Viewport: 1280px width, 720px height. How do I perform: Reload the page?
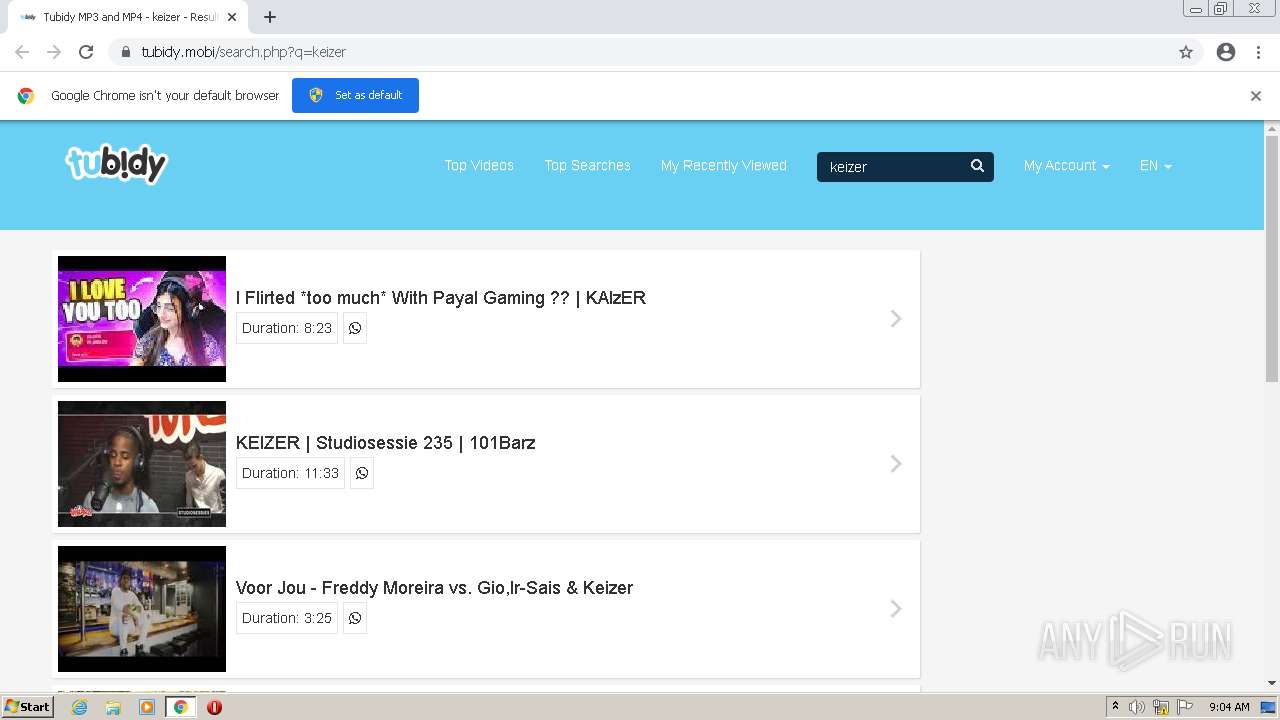[86, 52]
